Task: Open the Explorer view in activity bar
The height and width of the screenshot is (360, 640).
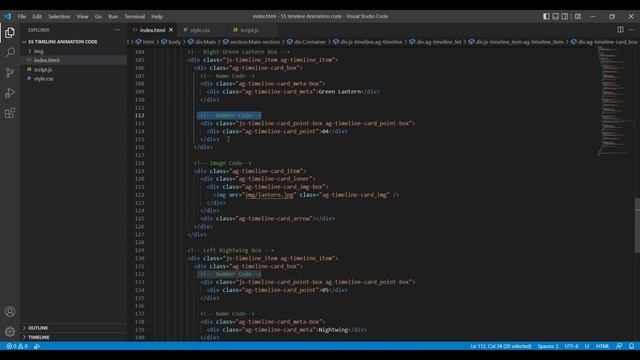Action: pyautogui.click(x=10, y=33)
